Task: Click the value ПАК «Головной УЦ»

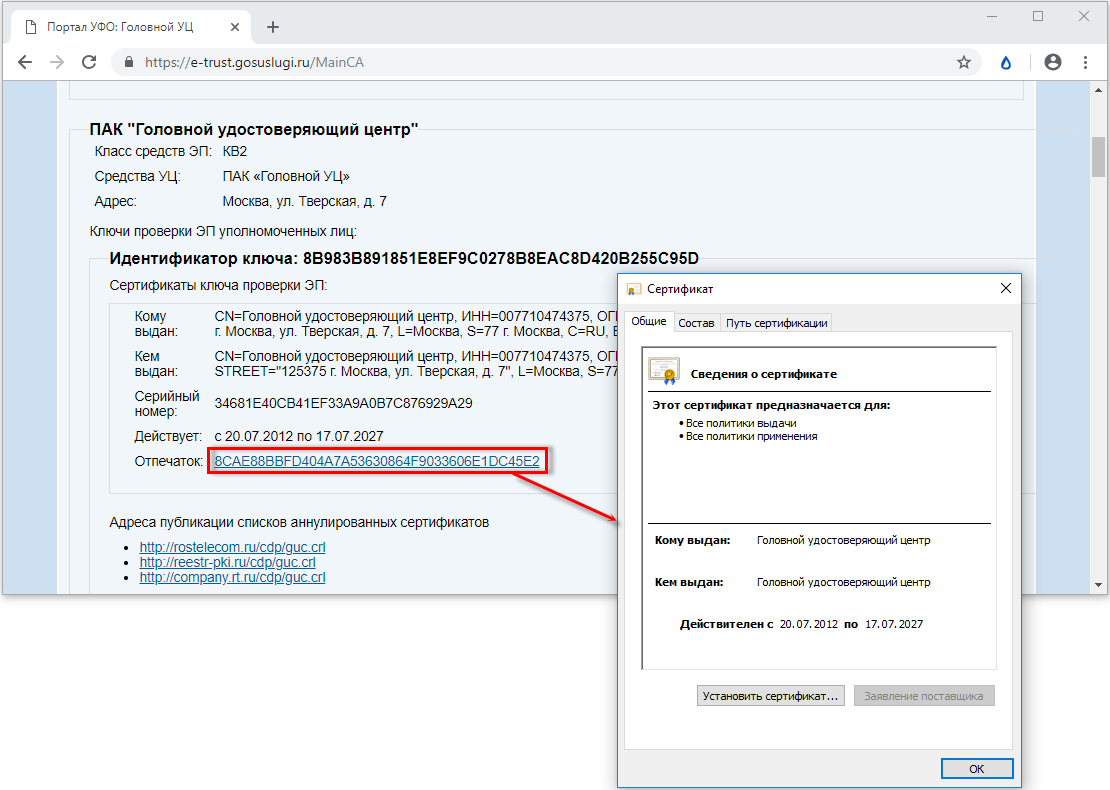Action: point(286,176)
